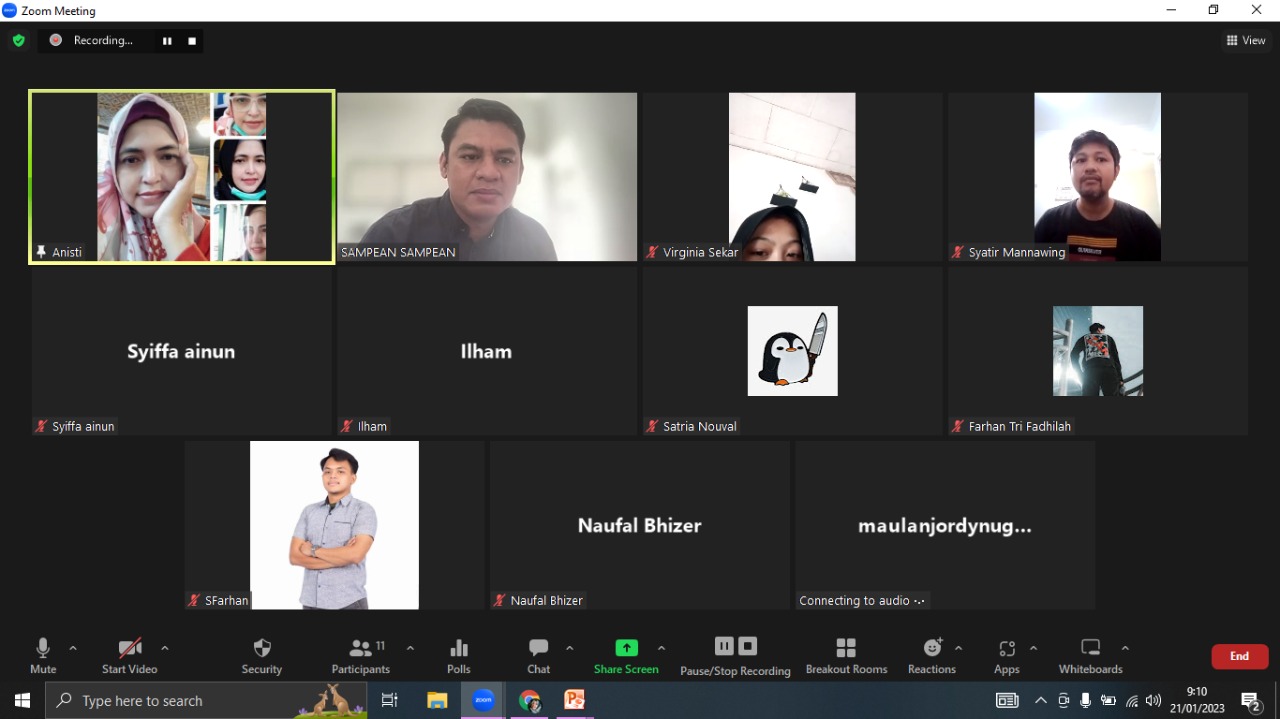This screenshot has width=1280, height=719.
Task: Click the red End meeting button
Action: (1239, 656)
